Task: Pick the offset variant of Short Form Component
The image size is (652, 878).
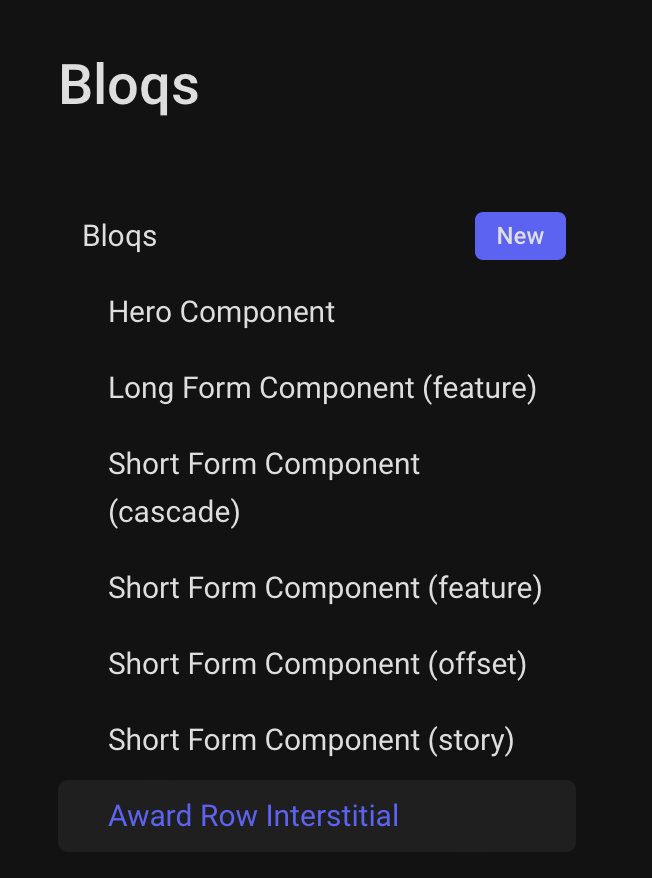Action: pos(318,664)
